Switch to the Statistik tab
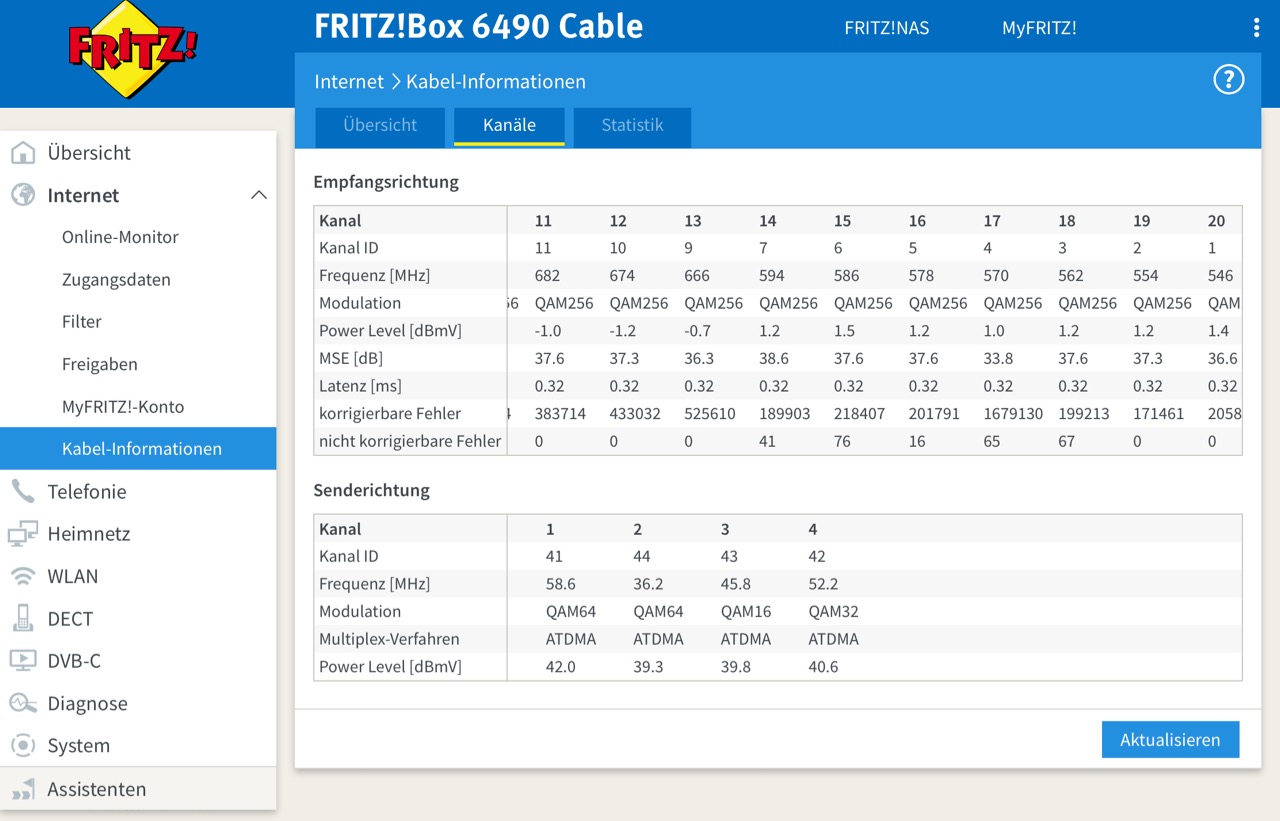Viewport: 1280px width, 821px height. tap(632, 126)
